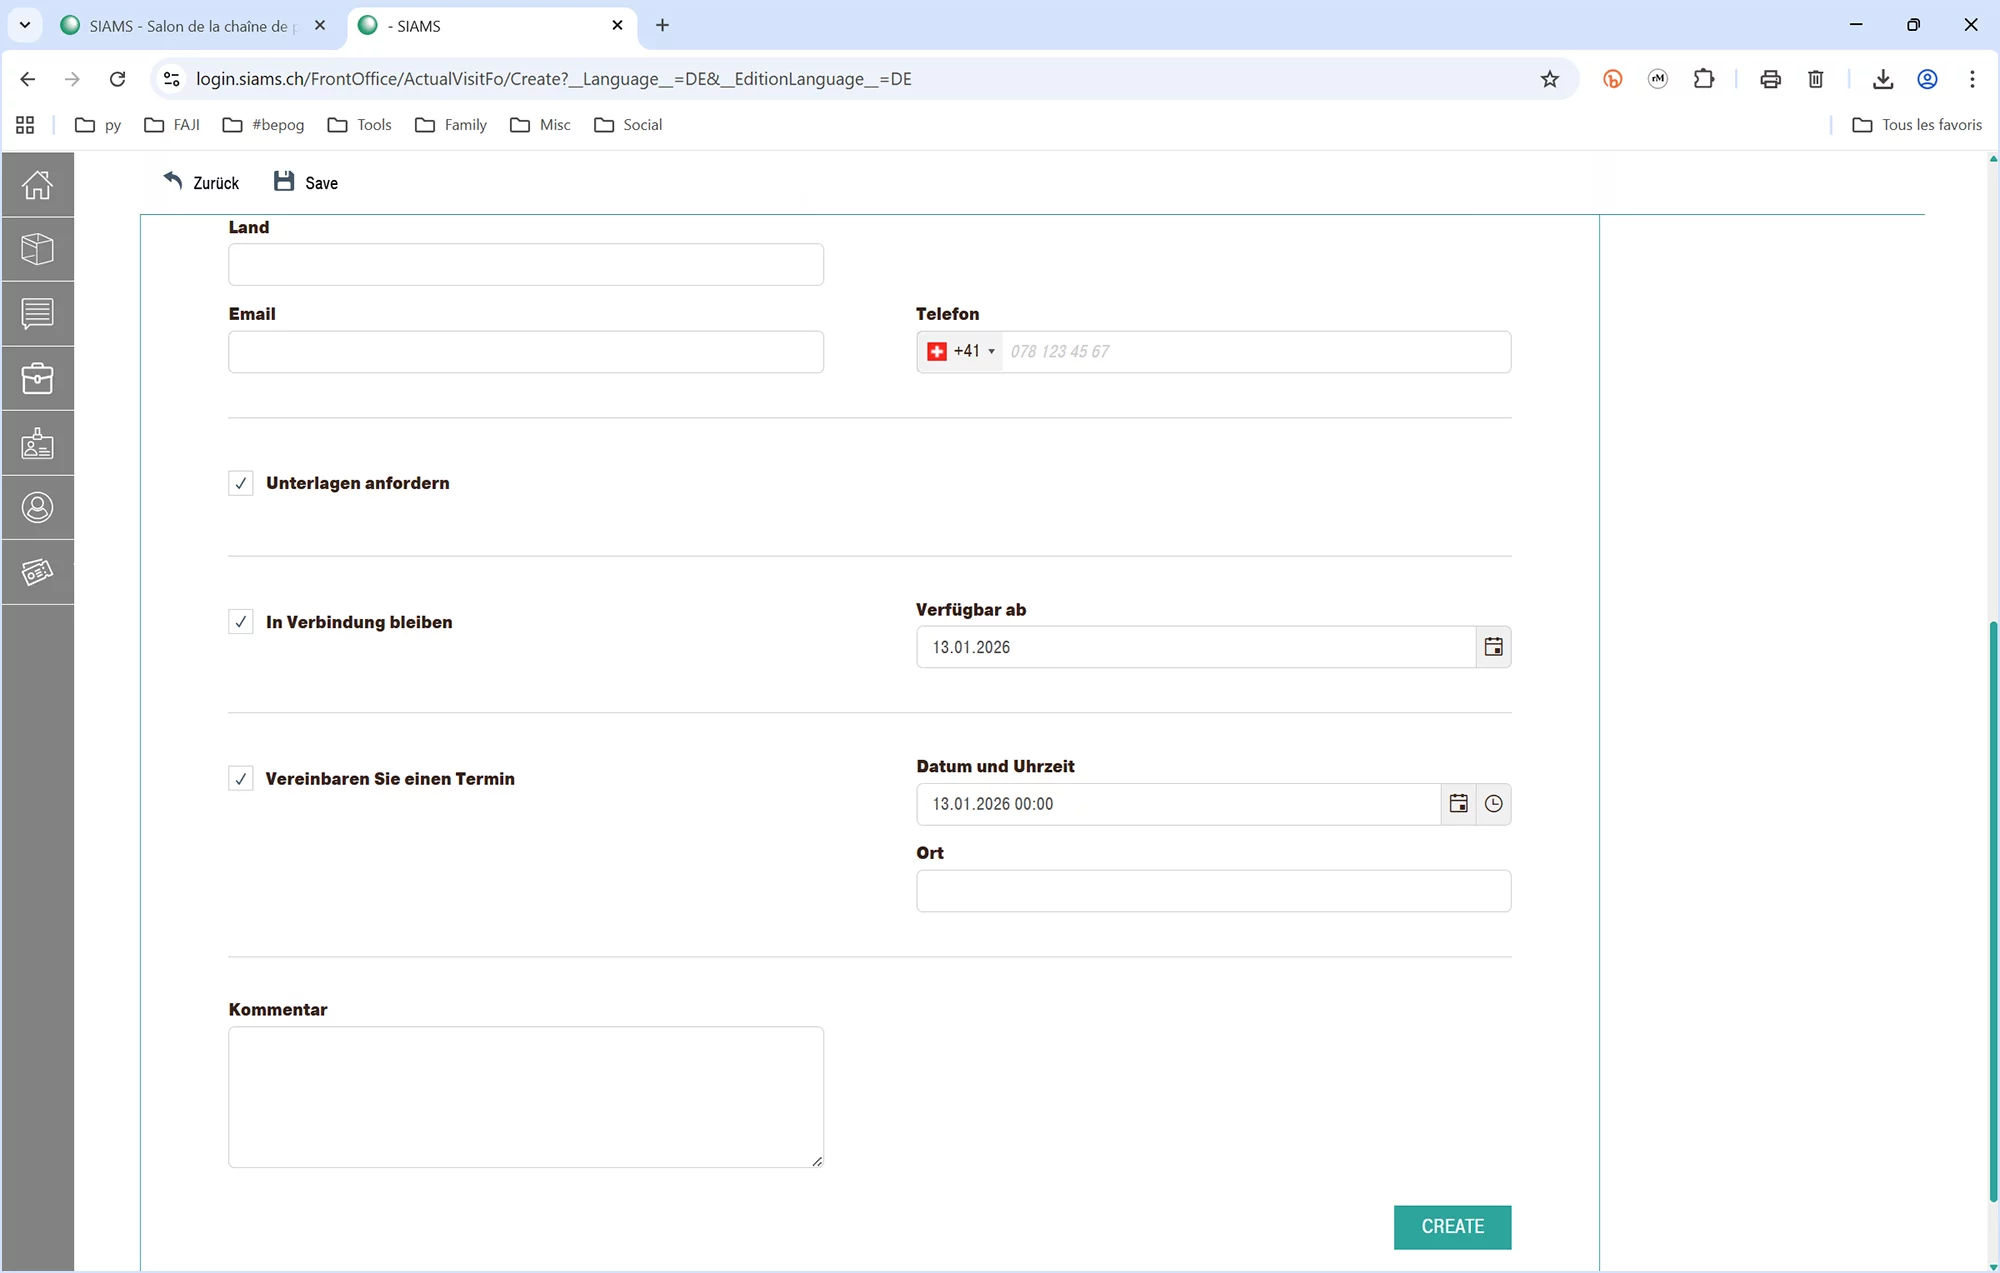Click the page vertical scrollbar thumb

pos(1992,910)
